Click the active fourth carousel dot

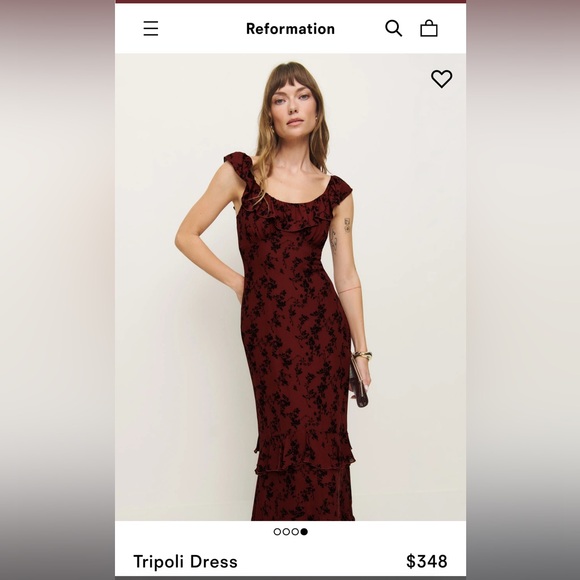(304, 532)
